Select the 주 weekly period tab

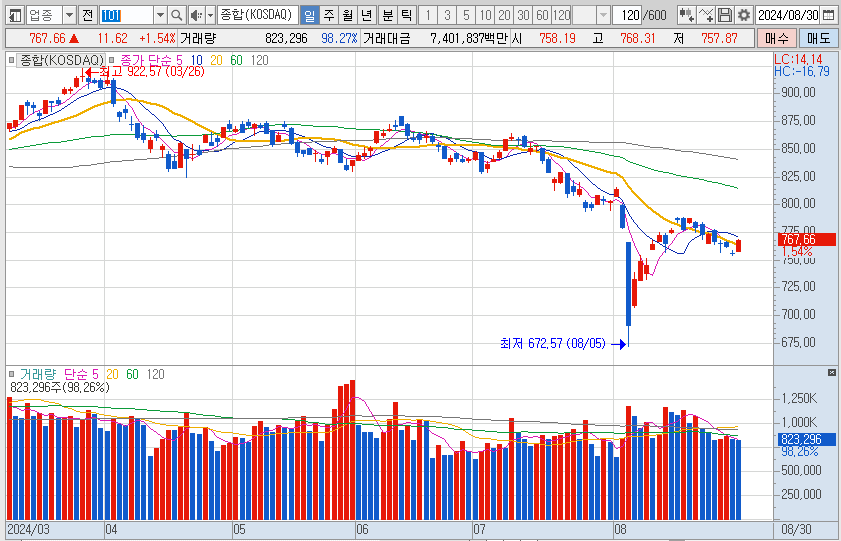(329, 15)
